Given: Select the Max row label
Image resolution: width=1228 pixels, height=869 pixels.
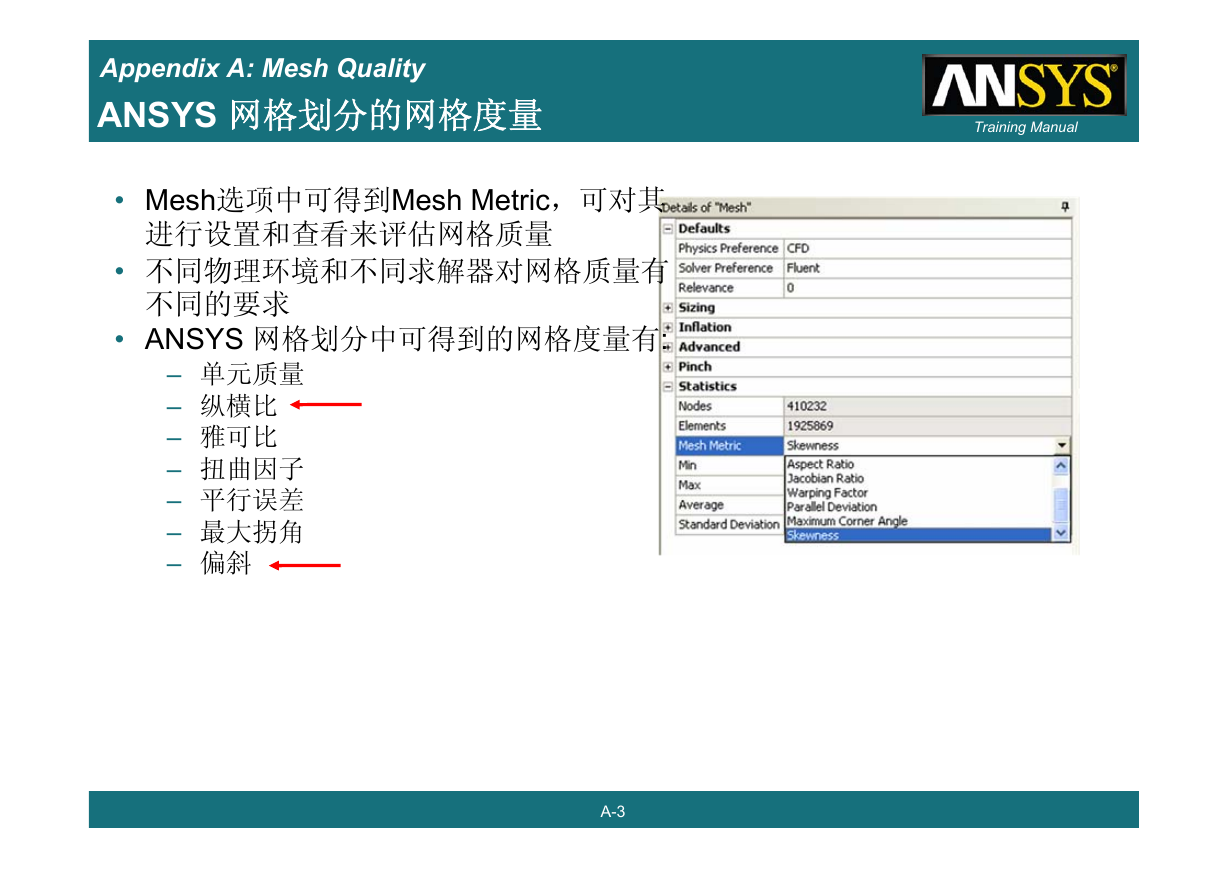Looking at the screenshot, I should [x=689, y=485].
